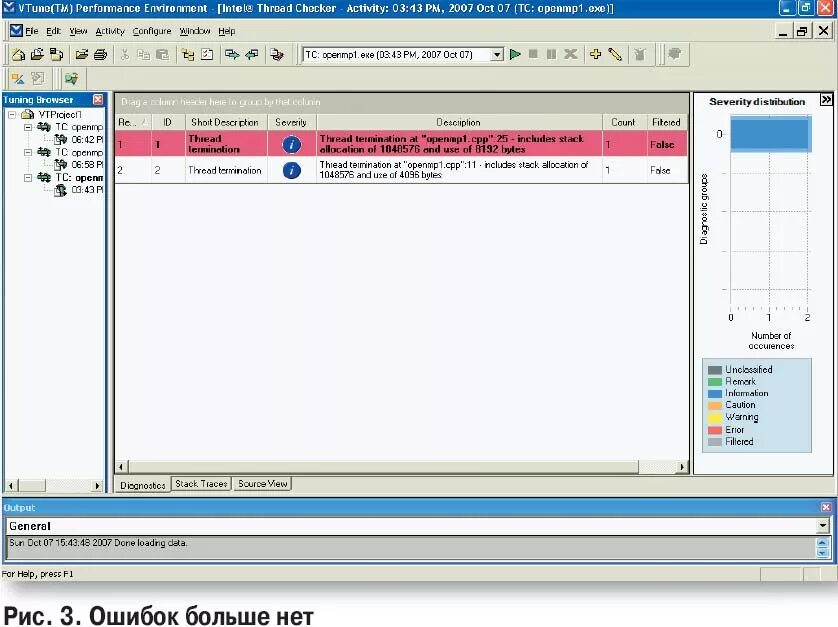Sort by the Severity column header

(x=291, y=122)
